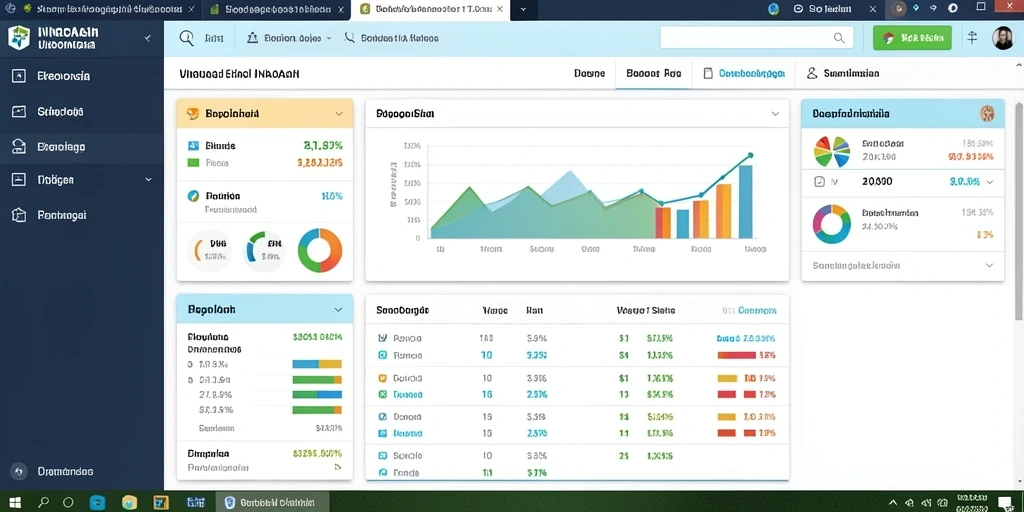The height and width of the screenshot is (512, 1024).
Task: Switch to the underlined active page tab
Action: coord(653,74)
